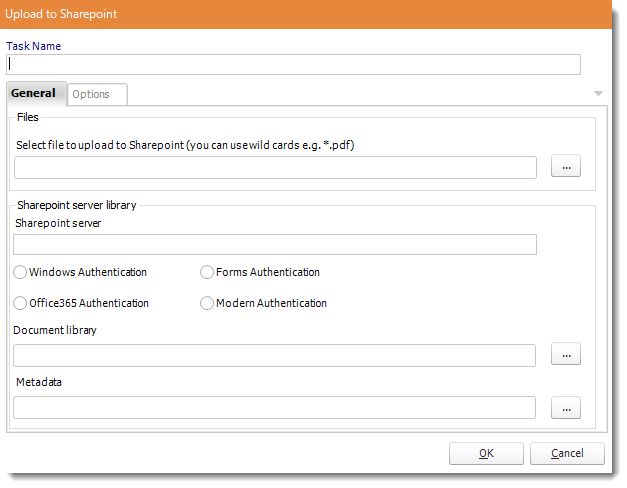The image size is (627, 488).
Task: Click the 'Select file to upload to Sharepoint' label
Action: pyautogui.click(x=185, y=145)
